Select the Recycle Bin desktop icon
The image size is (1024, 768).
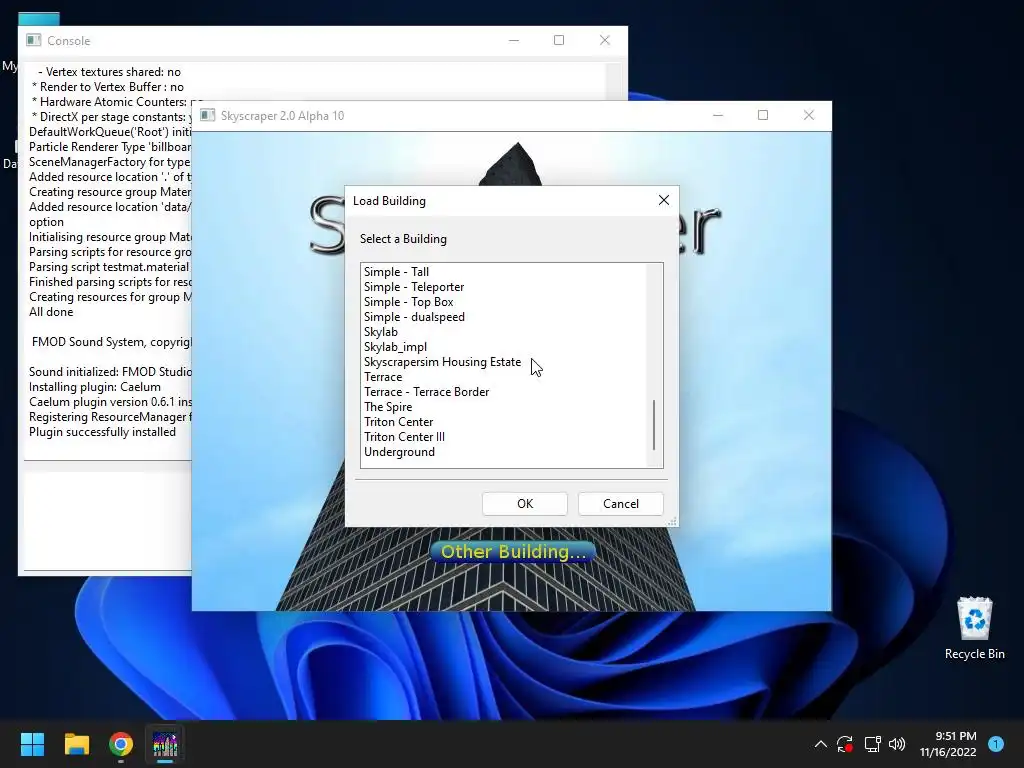[x=974, y=628]
